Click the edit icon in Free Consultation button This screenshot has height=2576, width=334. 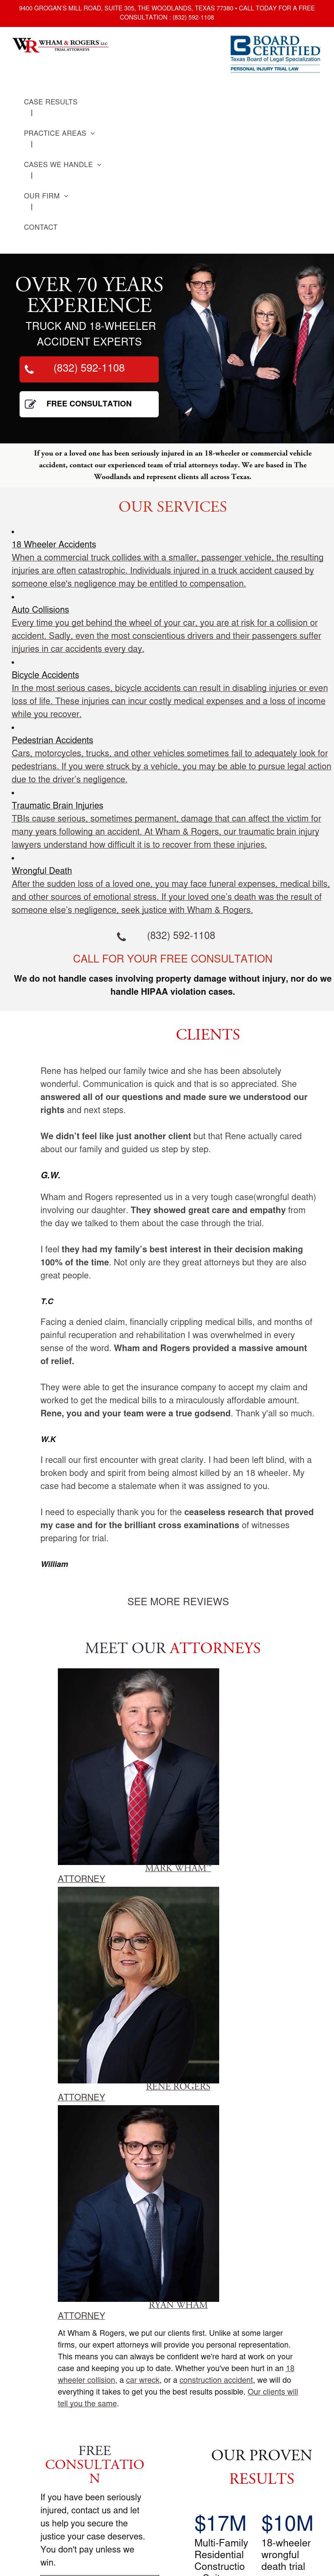(x=30, y=404)
